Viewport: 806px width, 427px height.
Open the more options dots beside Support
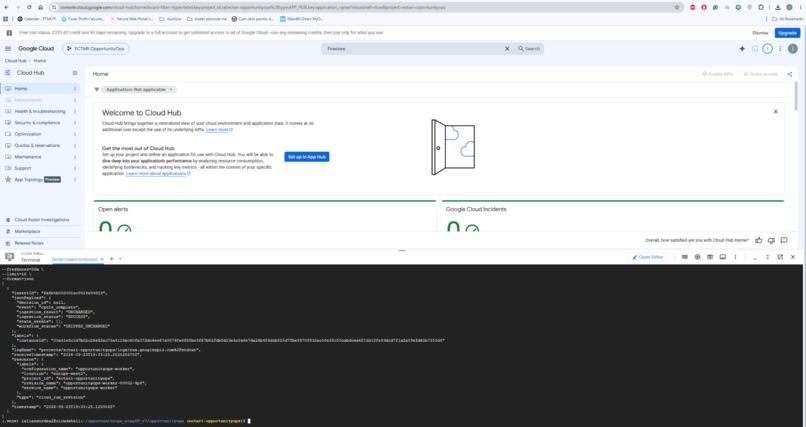(75, 168)
